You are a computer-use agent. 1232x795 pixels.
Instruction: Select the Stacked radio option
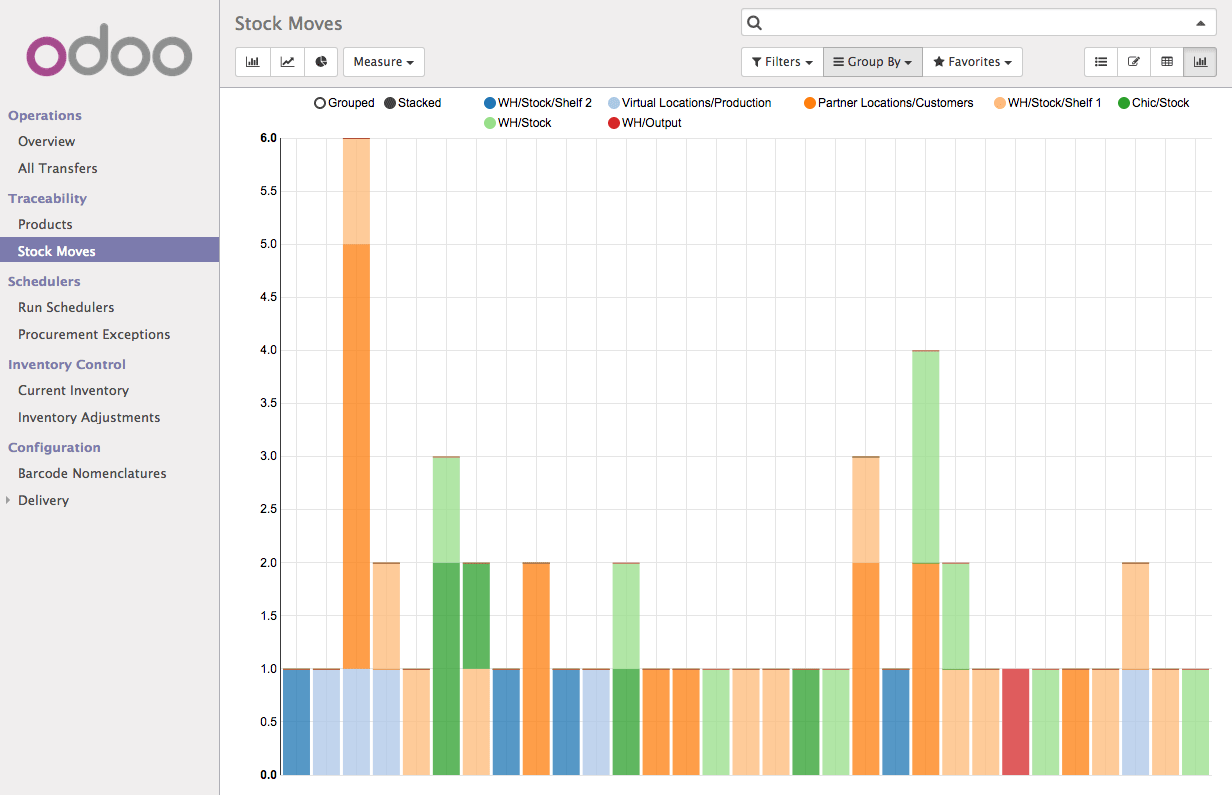390,103
